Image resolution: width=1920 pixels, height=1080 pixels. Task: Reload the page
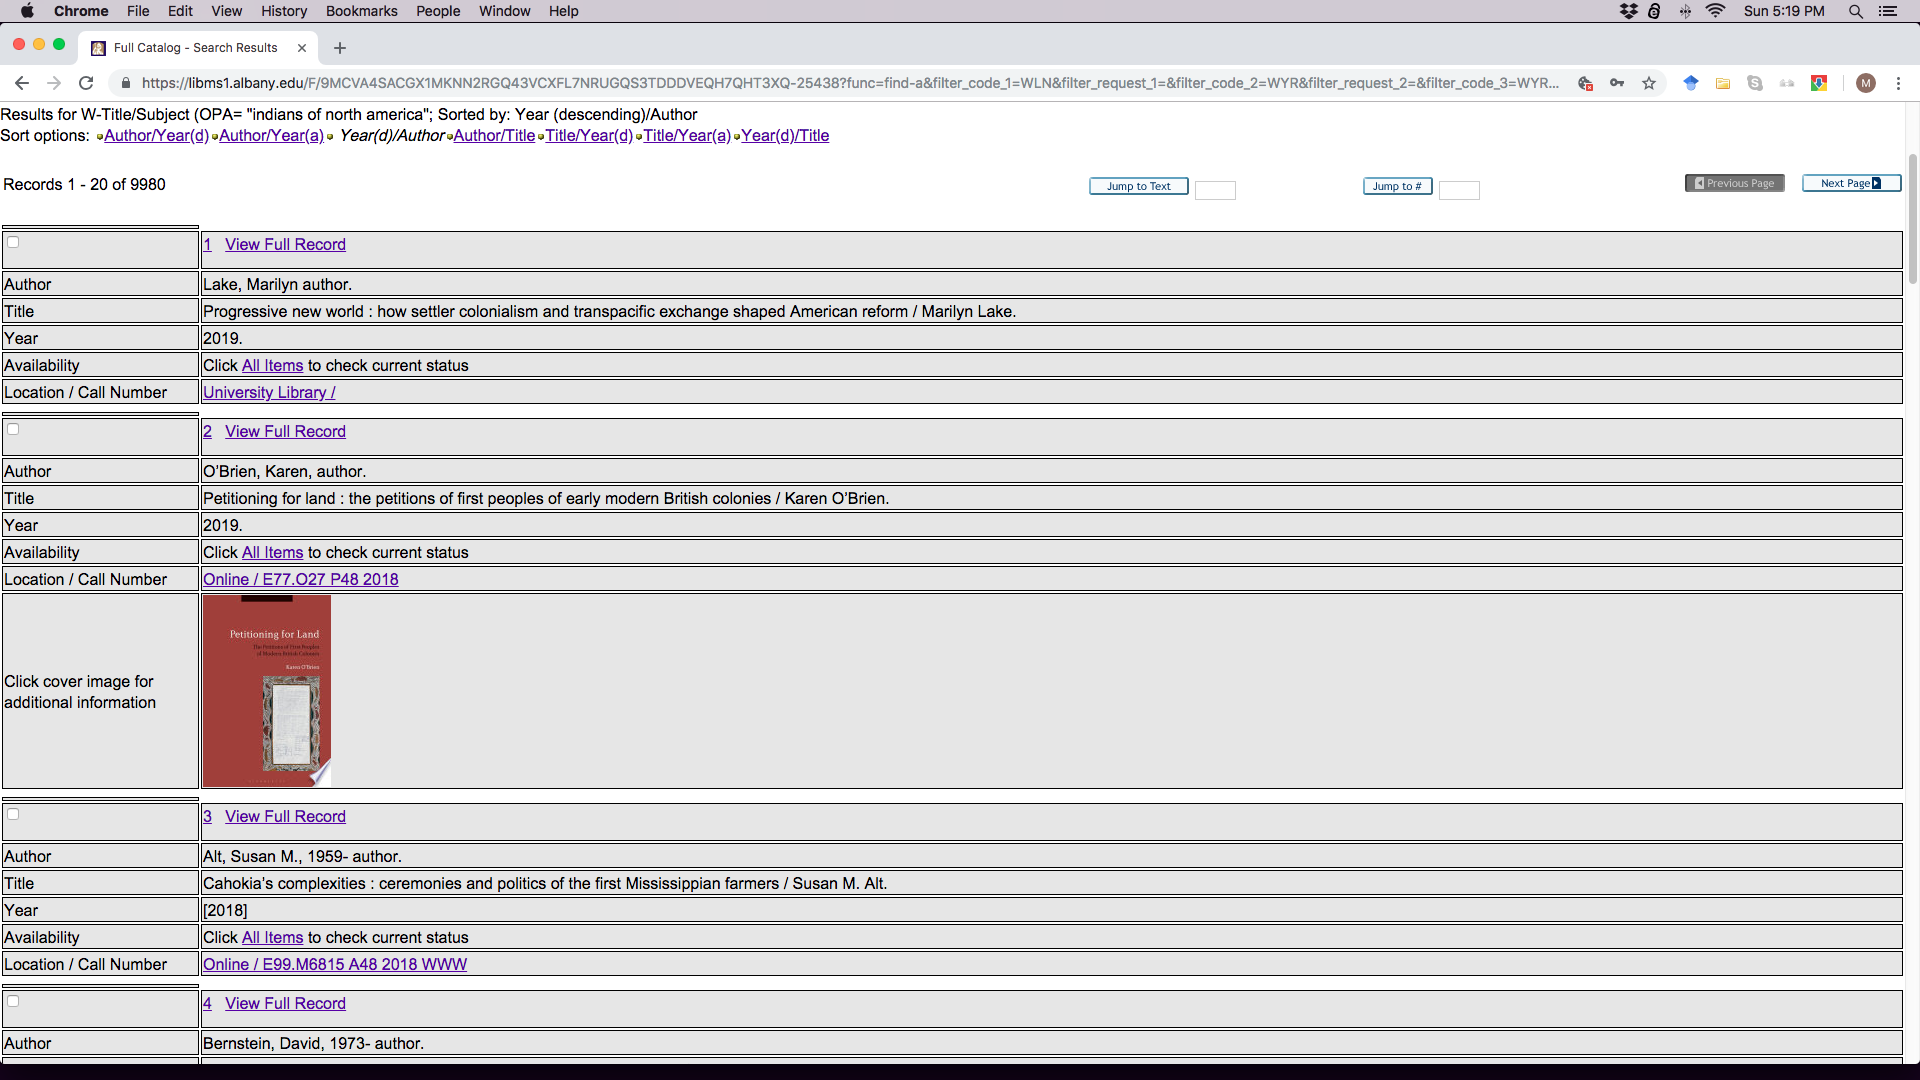pyautogui.click(x=86, y=83)
